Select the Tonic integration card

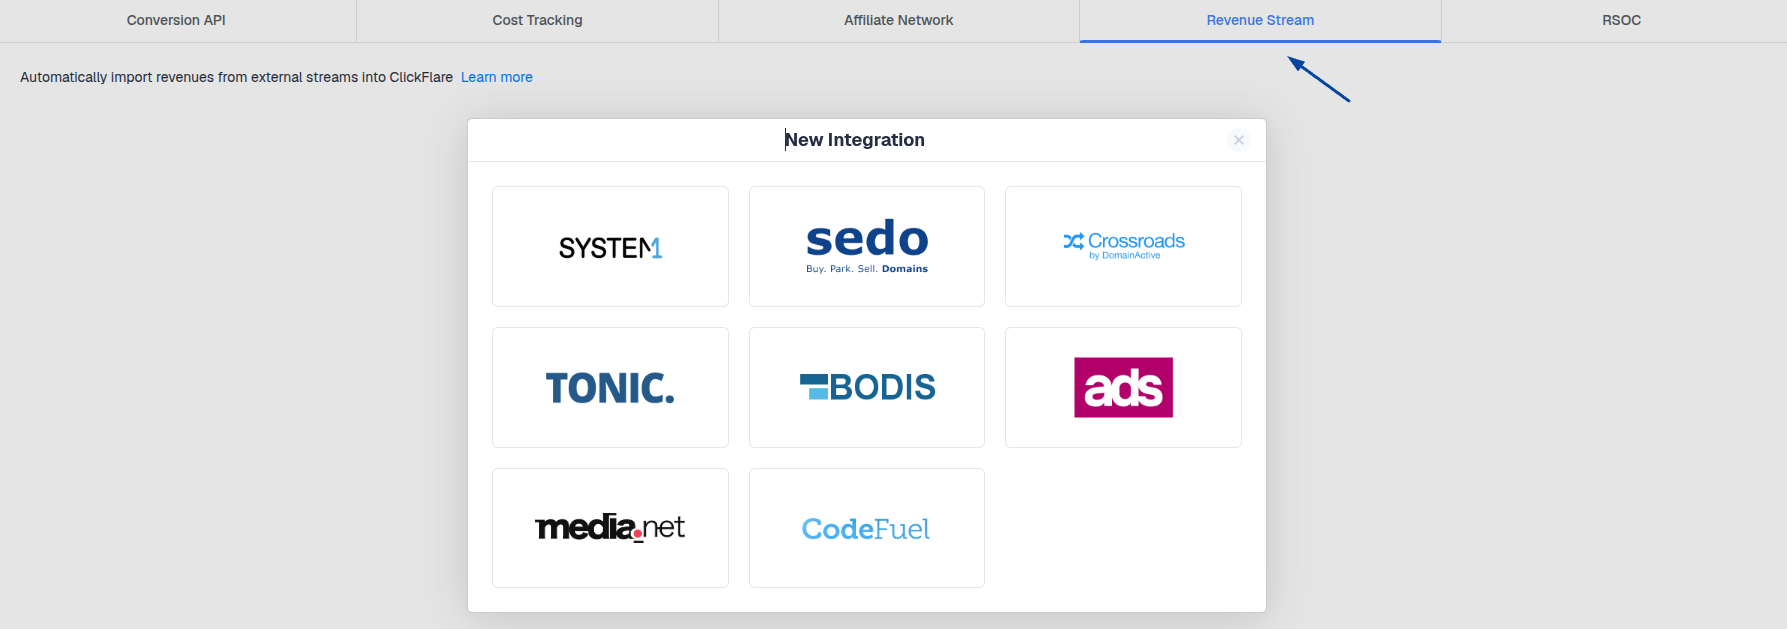click(610, 387)
